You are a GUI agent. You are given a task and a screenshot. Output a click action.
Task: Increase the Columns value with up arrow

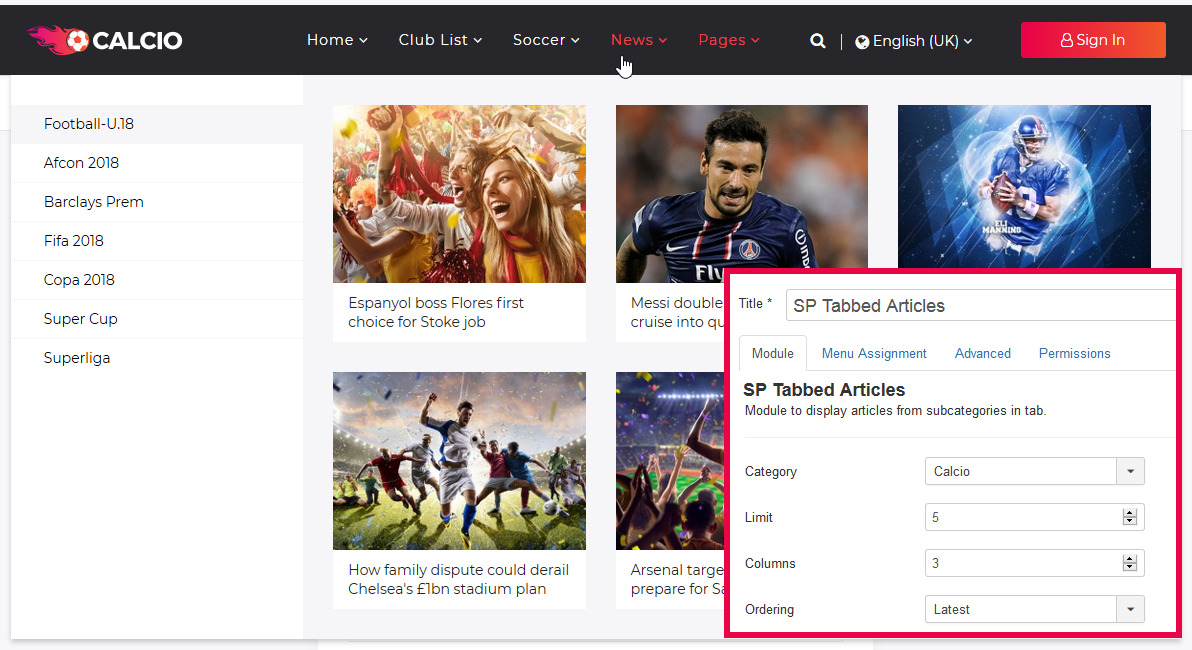(x=1130, y=559)
